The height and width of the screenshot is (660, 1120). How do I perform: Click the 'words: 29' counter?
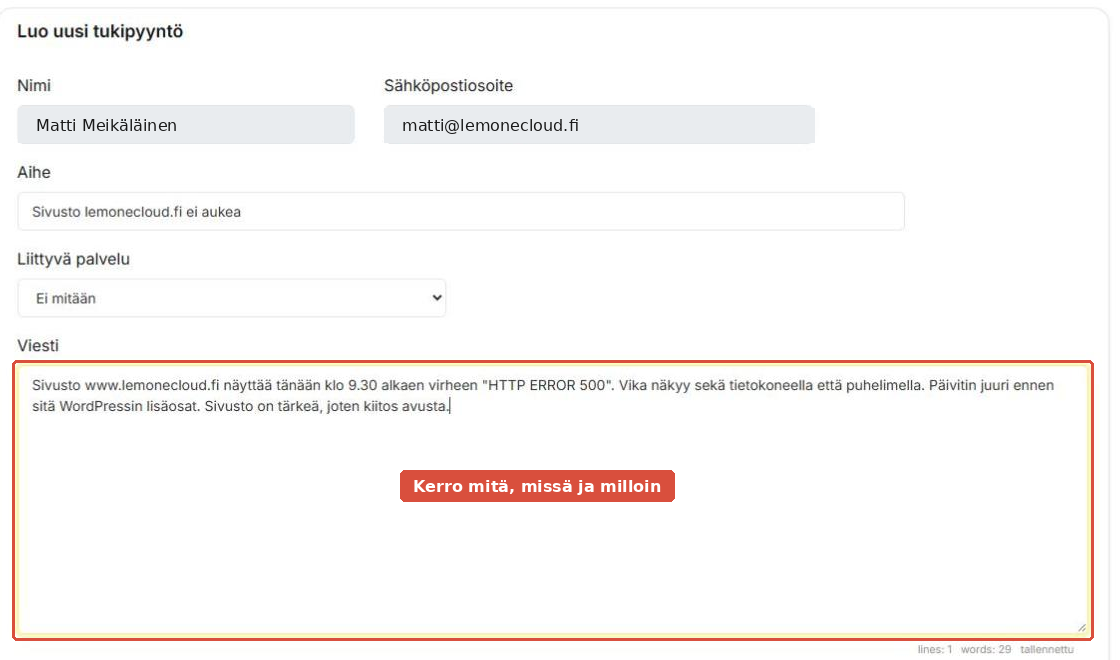click(986, 649)
